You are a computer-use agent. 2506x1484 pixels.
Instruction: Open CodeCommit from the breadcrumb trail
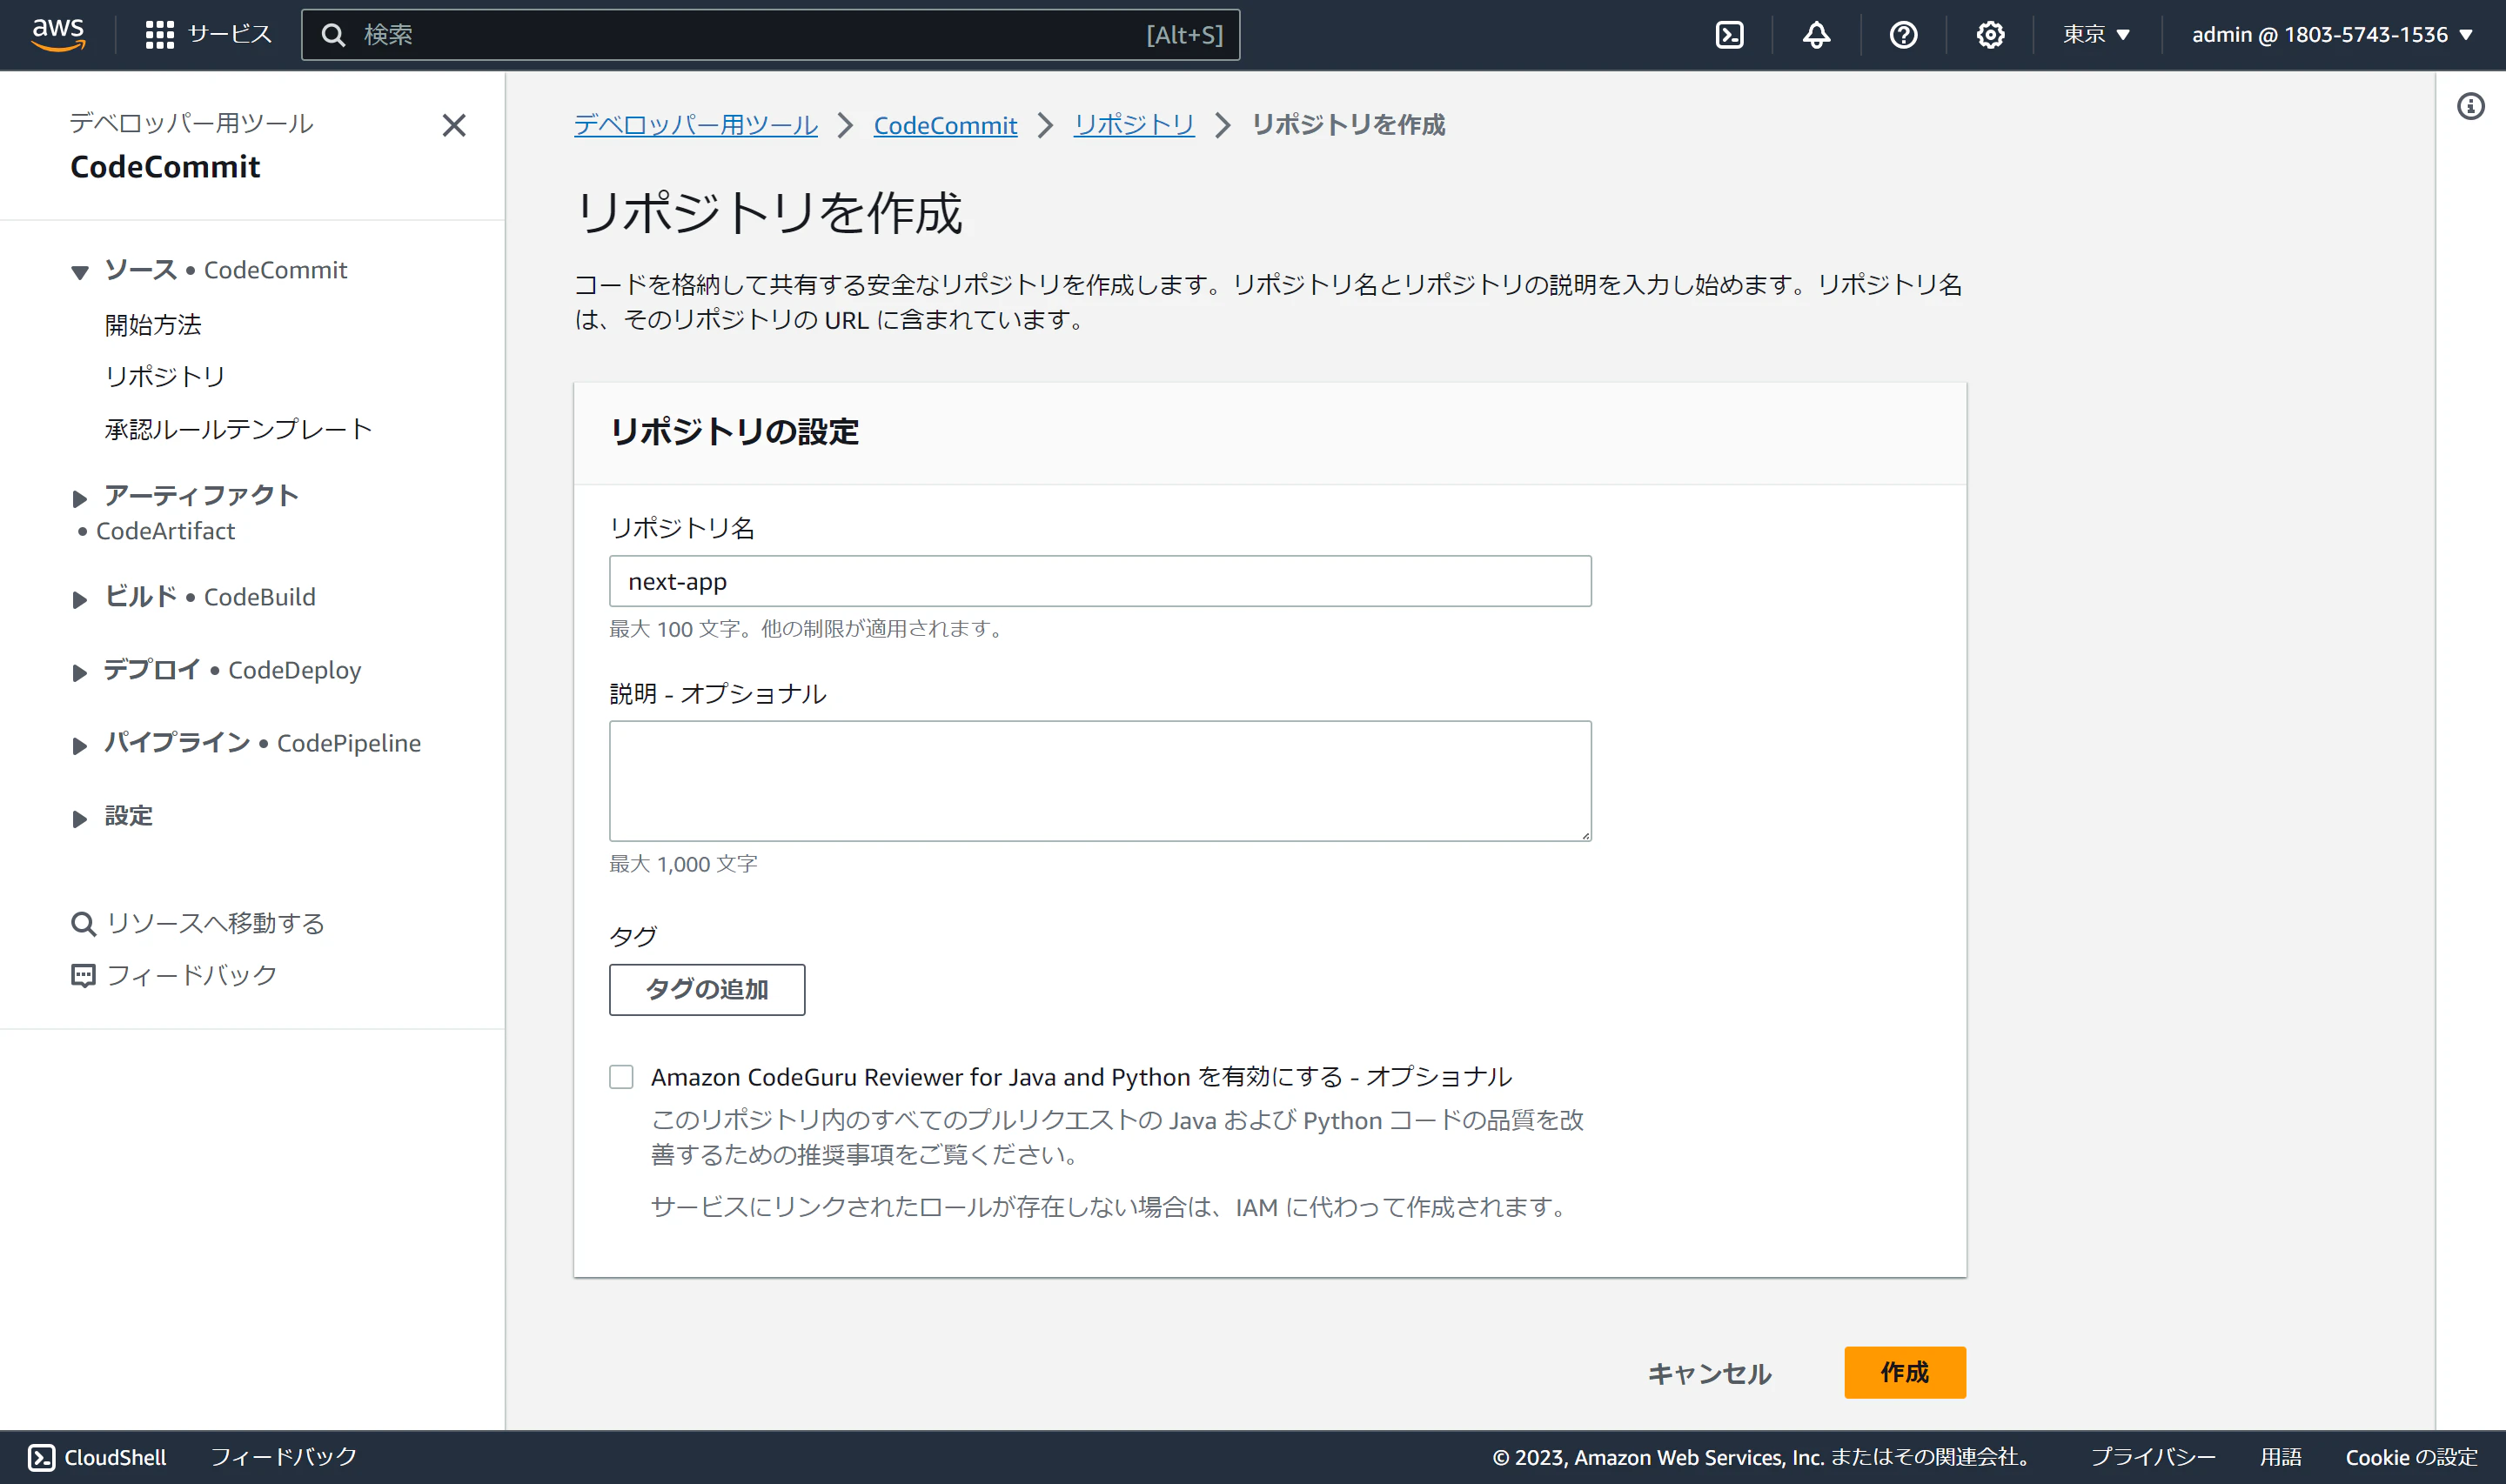945,125
